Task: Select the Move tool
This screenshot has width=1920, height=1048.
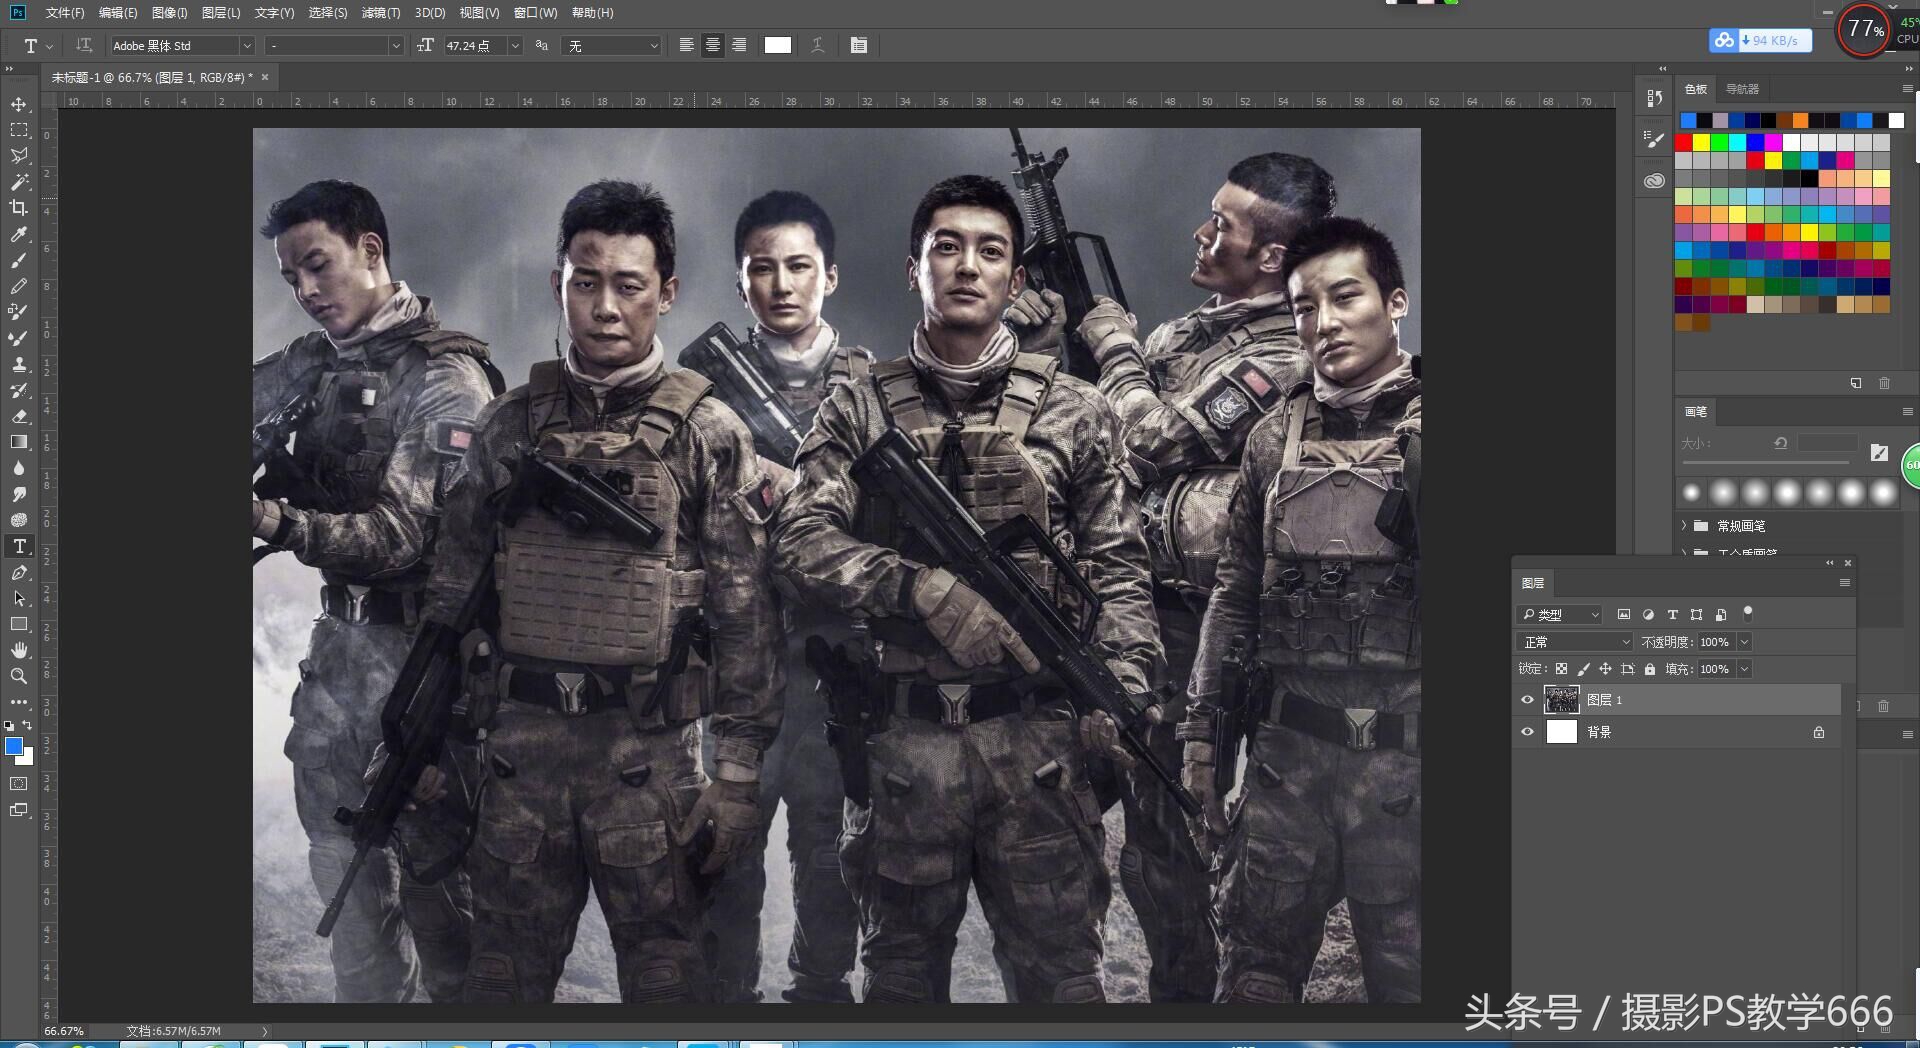Action: (x=18, y=103)
